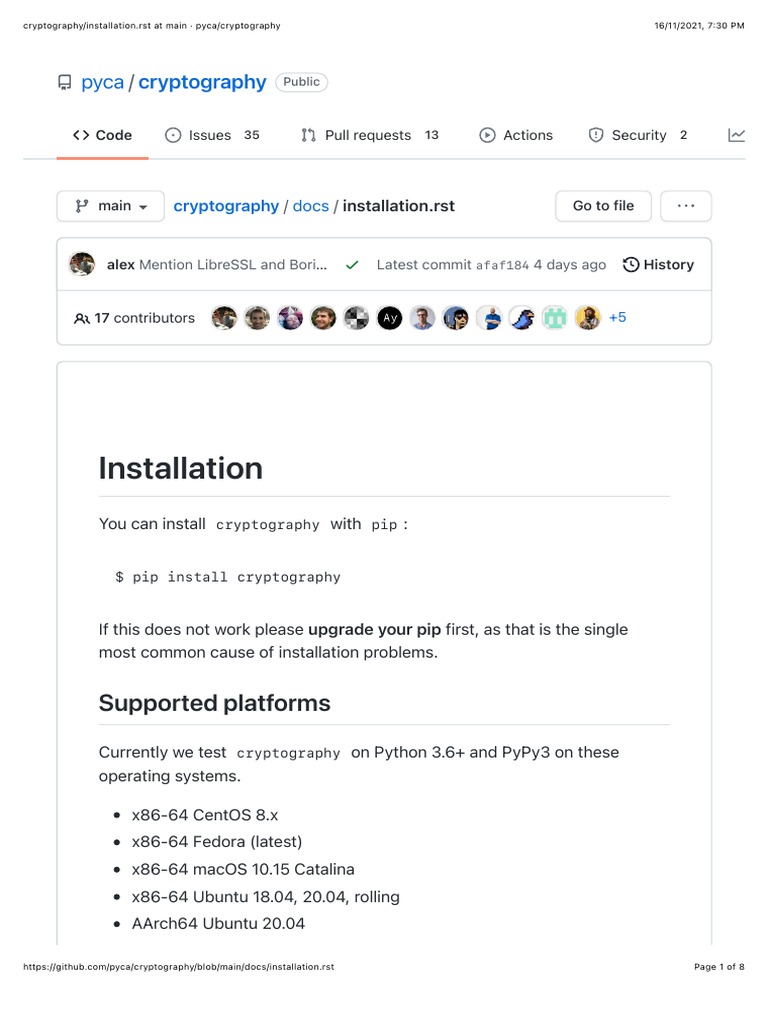The height and width of the screenshot is (1024, 768).
Task: Open the three-dots more options menu
Action: (x=686, y=206)
